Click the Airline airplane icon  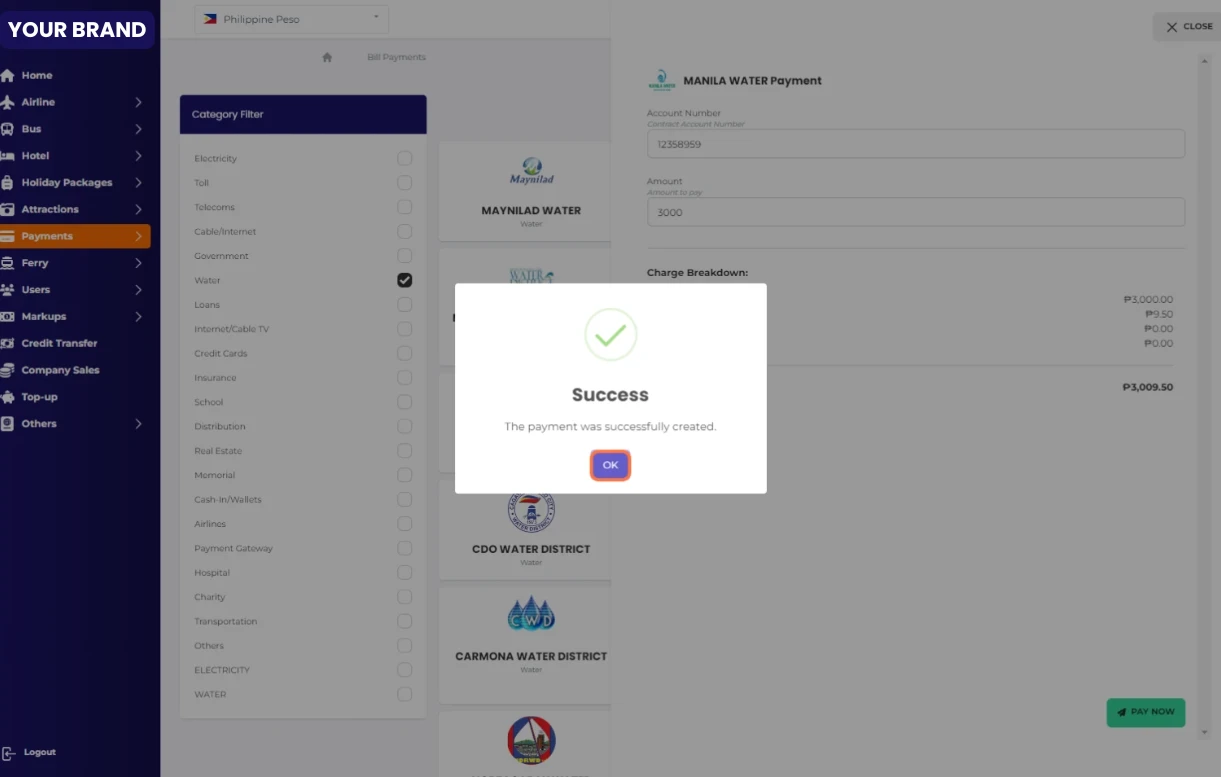pyautogui.click(x=8, y=102)
